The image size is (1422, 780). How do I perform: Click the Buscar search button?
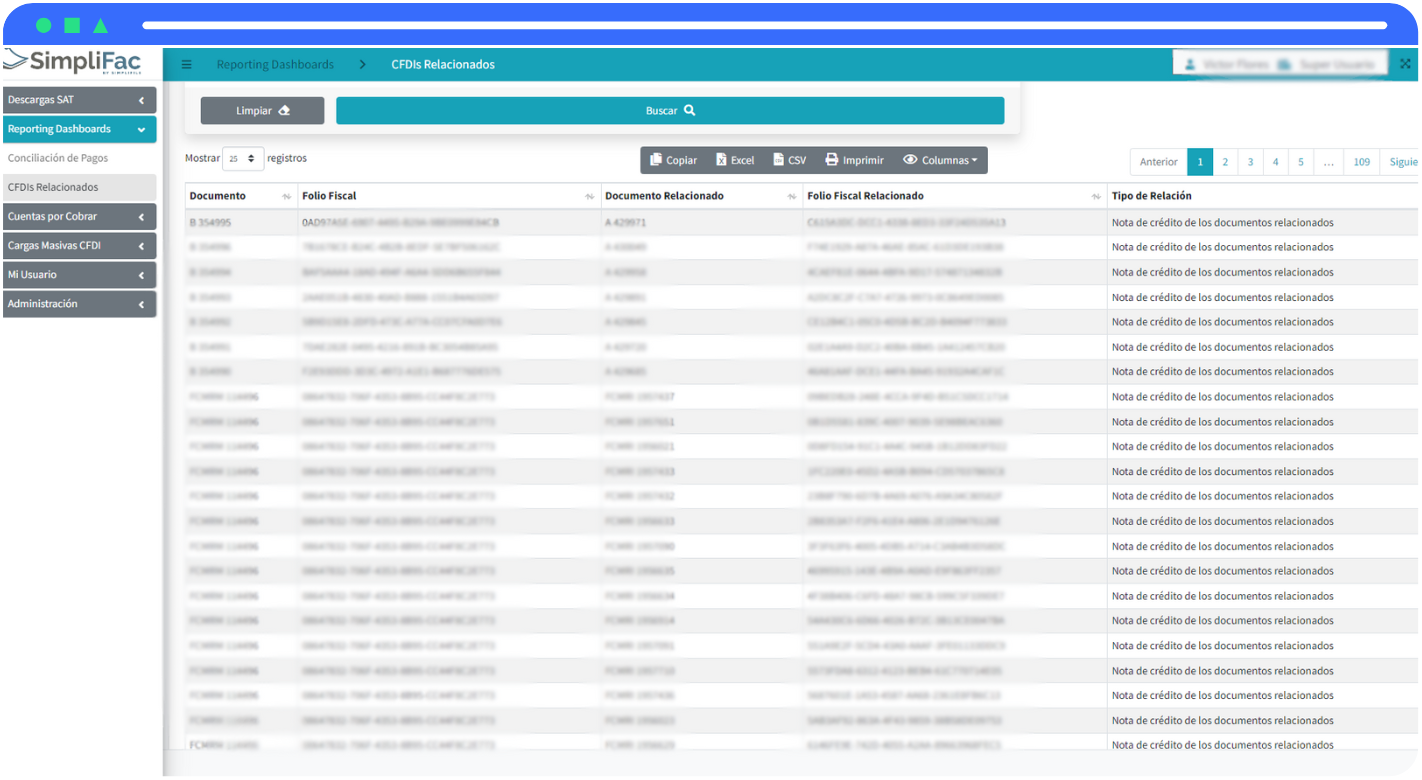tap(669, 111)
